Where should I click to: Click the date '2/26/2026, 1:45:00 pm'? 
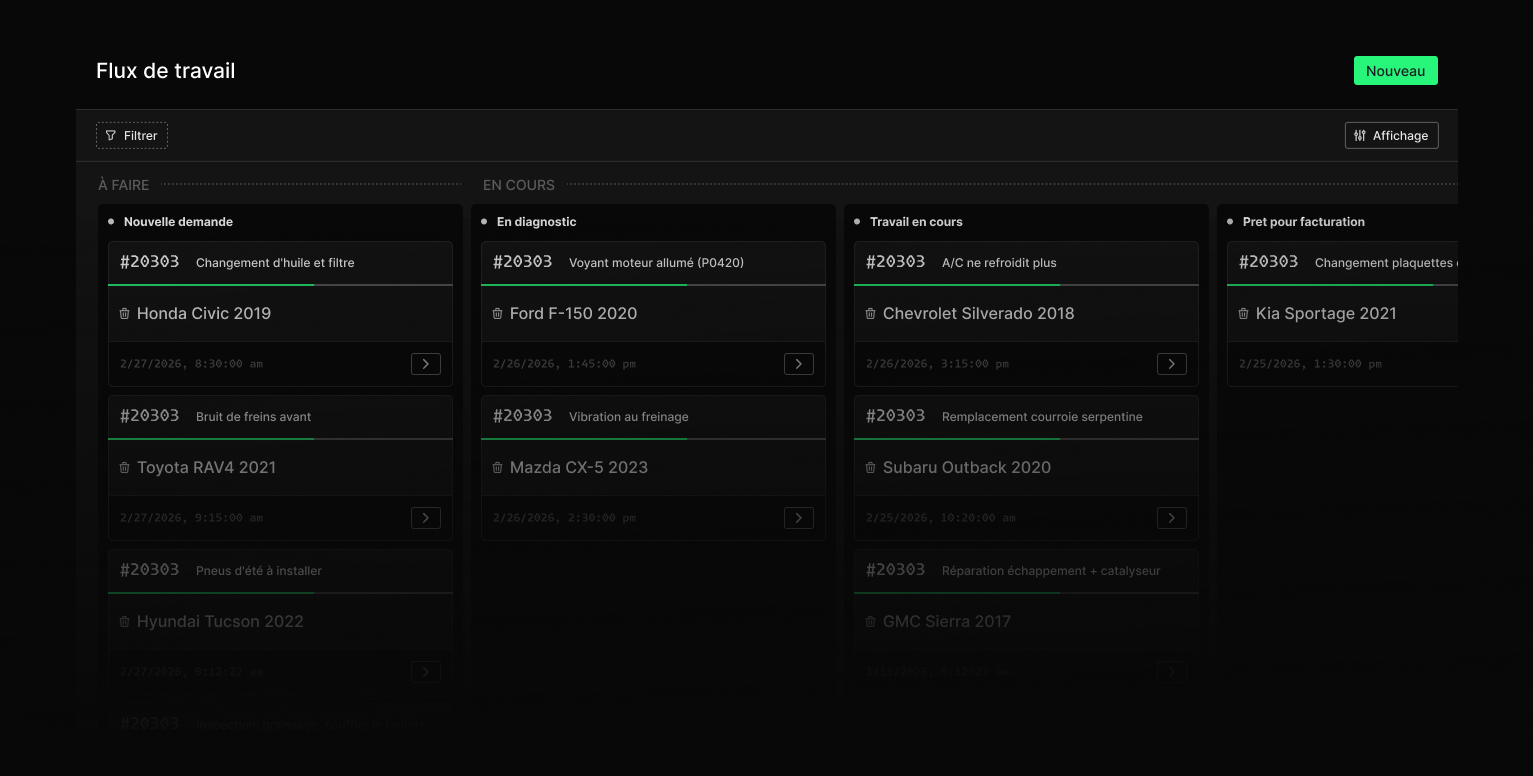(x=564, y=364)
